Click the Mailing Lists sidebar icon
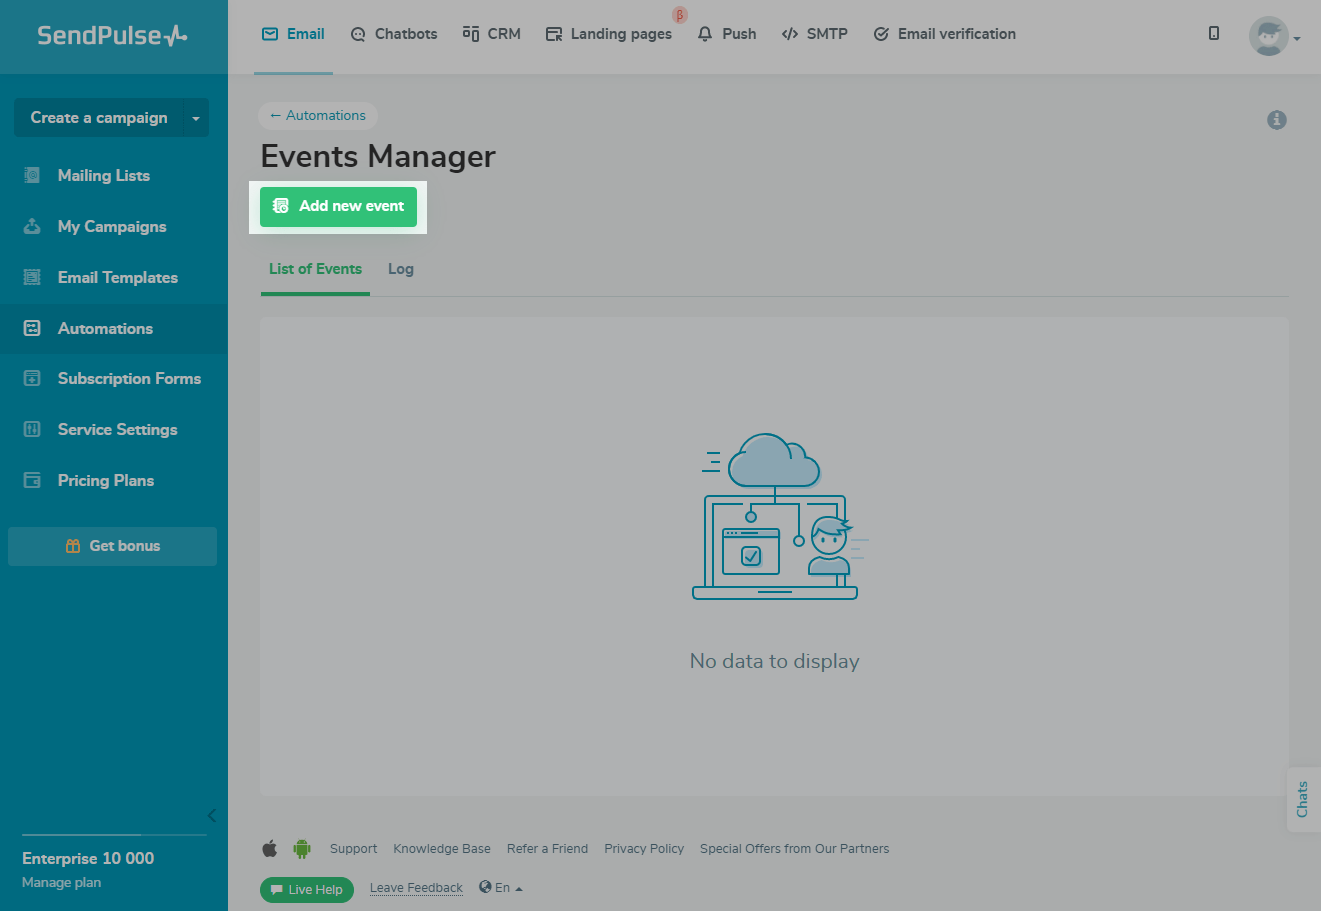The height and width of the screenshot is (911, 1321). [32, 176]
